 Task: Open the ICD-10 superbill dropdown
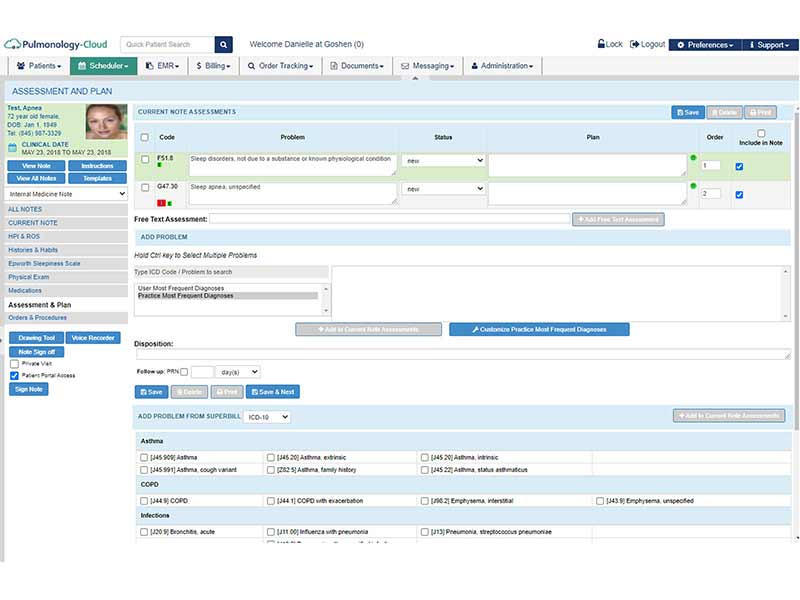tap(267, 417)
